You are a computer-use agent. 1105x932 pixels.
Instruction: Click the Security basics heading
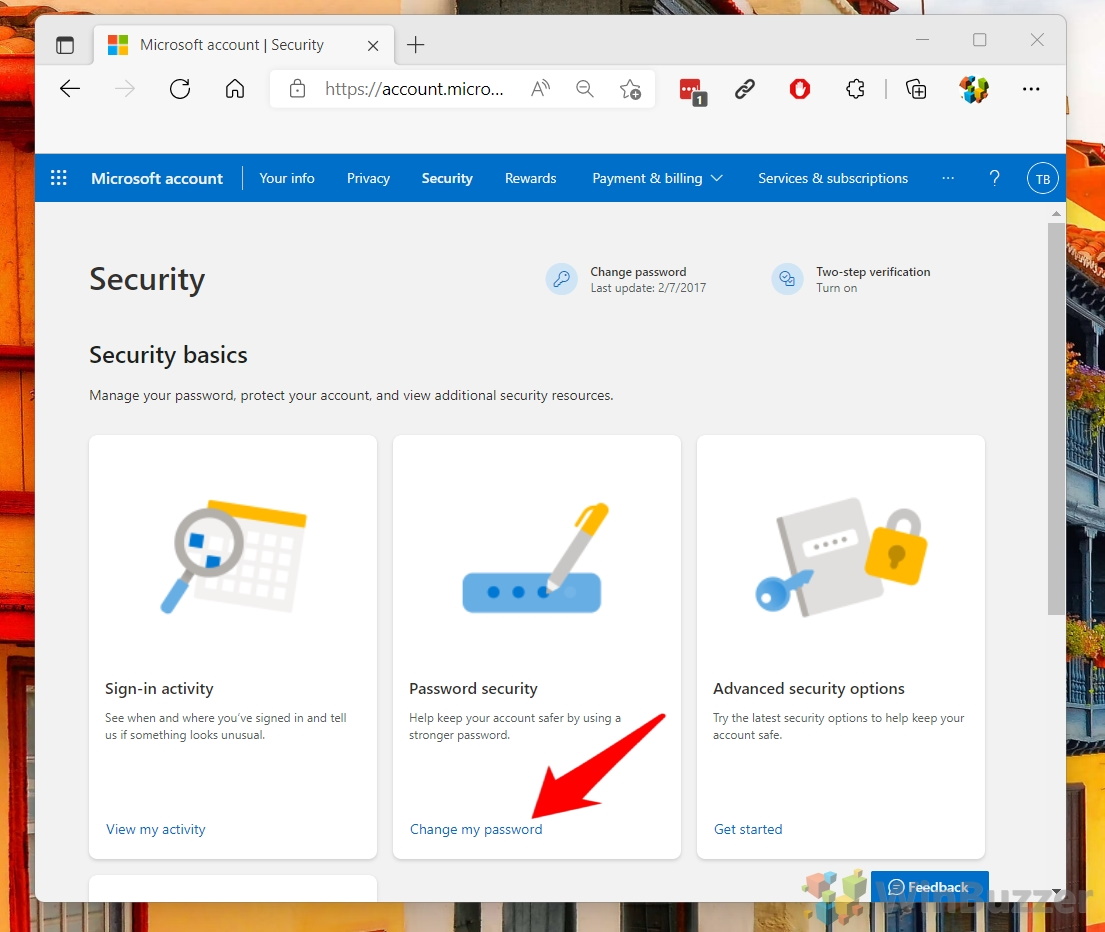168,355
